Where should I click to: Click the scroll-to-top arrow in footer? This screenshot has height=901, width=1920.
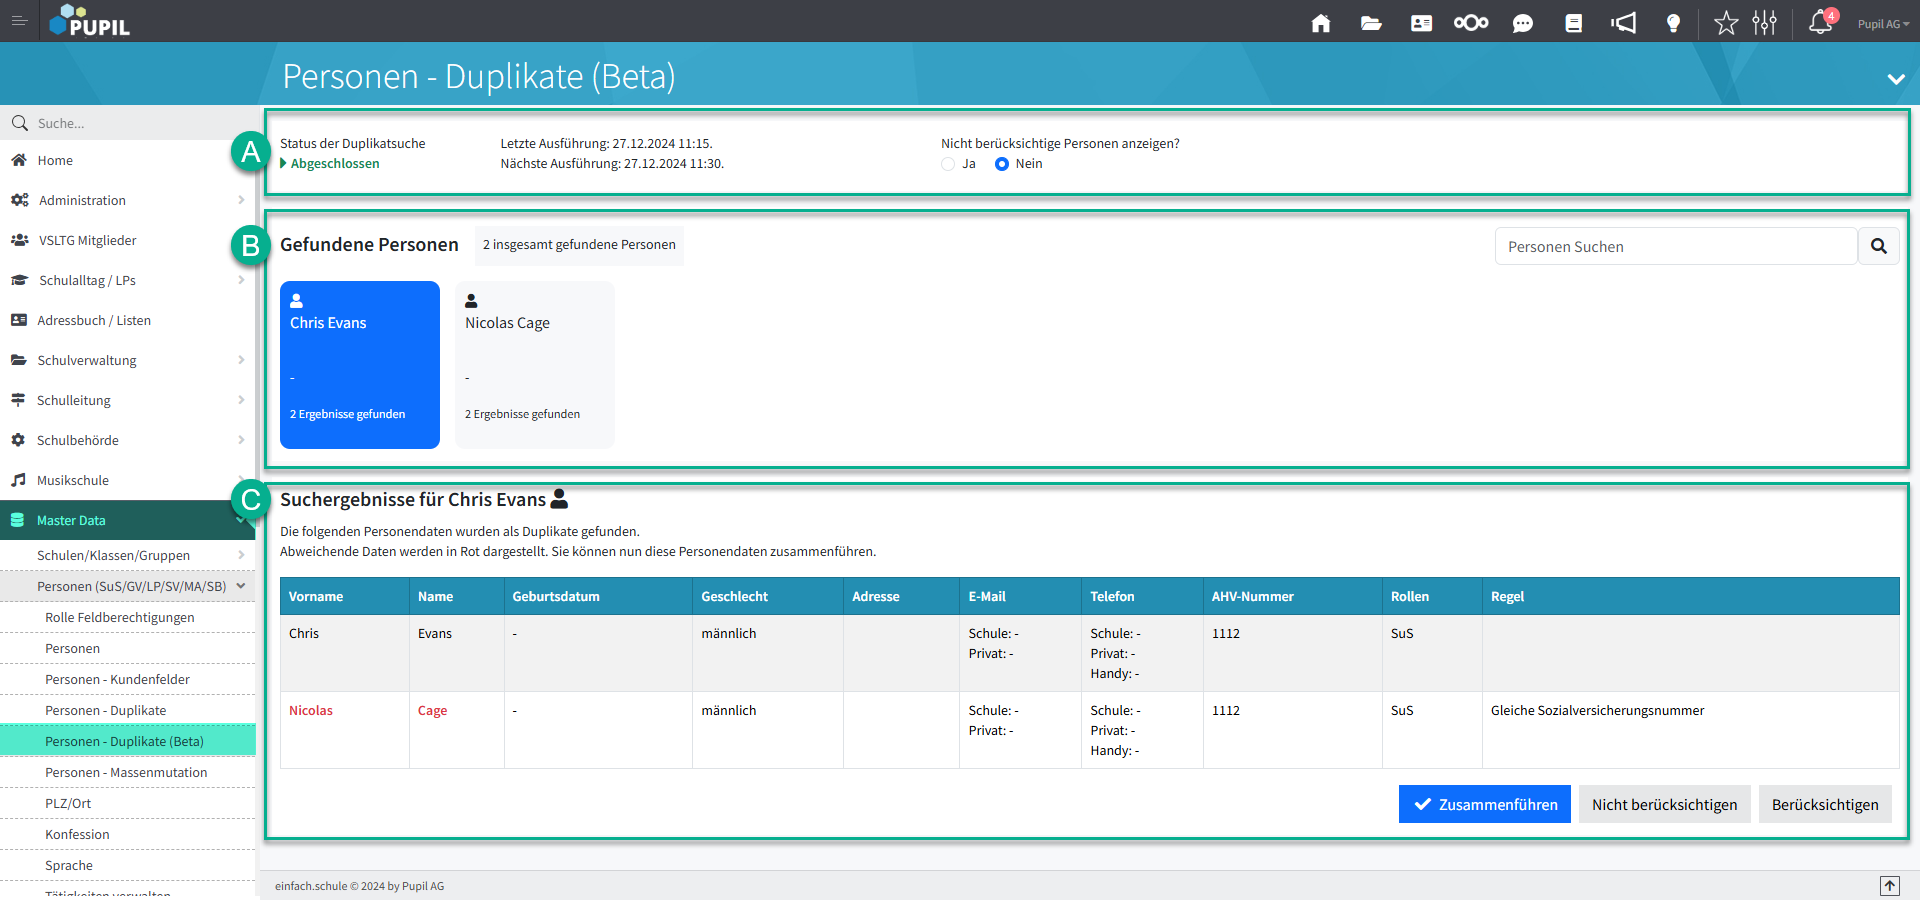pos(1890,886)
